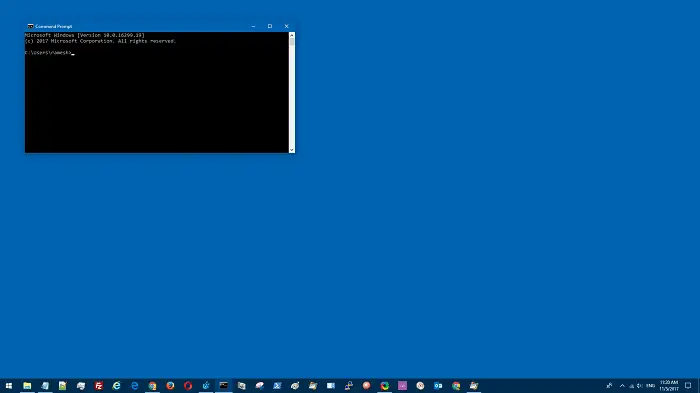
Task: Open Microsoft Edge from taskbar
Action: pyautogui.click(x=134, y=385)
